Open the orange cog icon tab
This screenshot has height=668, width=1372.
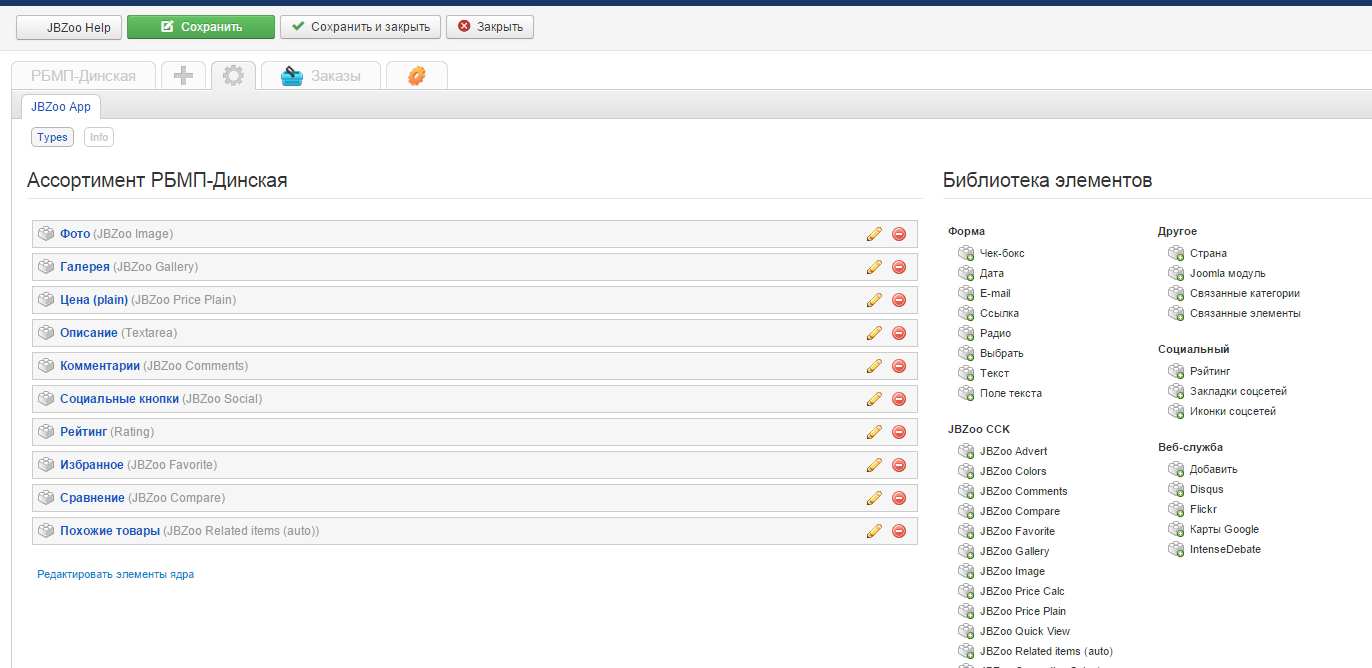(x=416, y=76)
